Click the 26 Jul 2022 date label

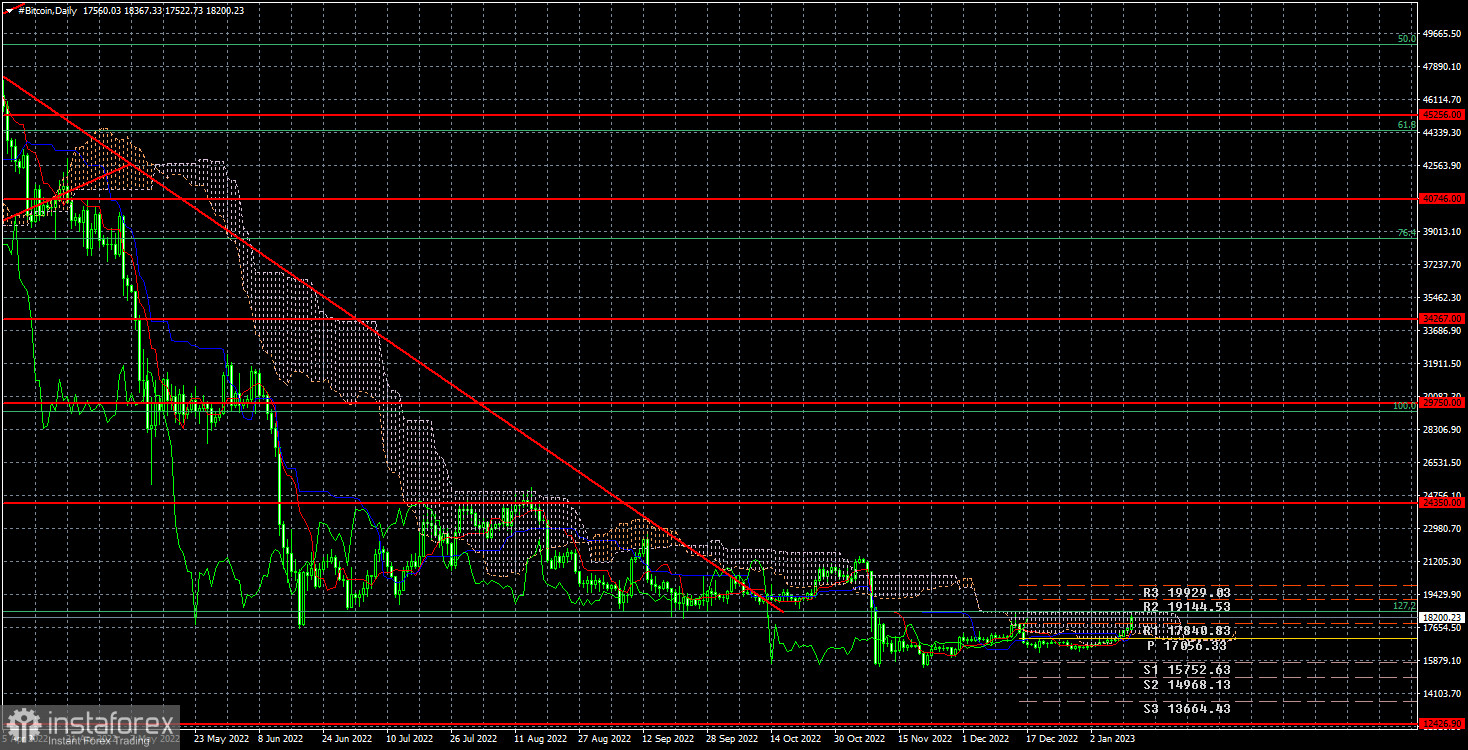(474, 739)
